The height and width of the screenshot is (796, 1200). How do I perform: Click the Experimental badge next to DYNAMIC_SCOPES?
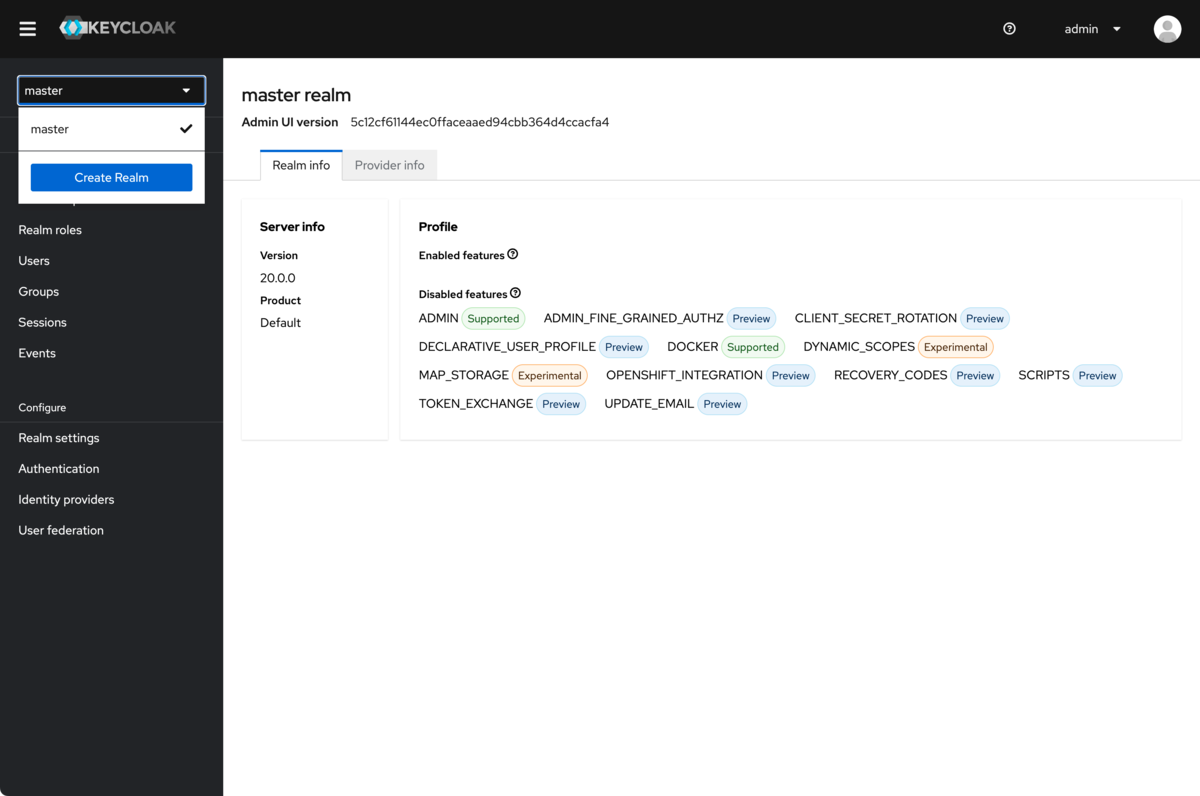click(955, 347)
